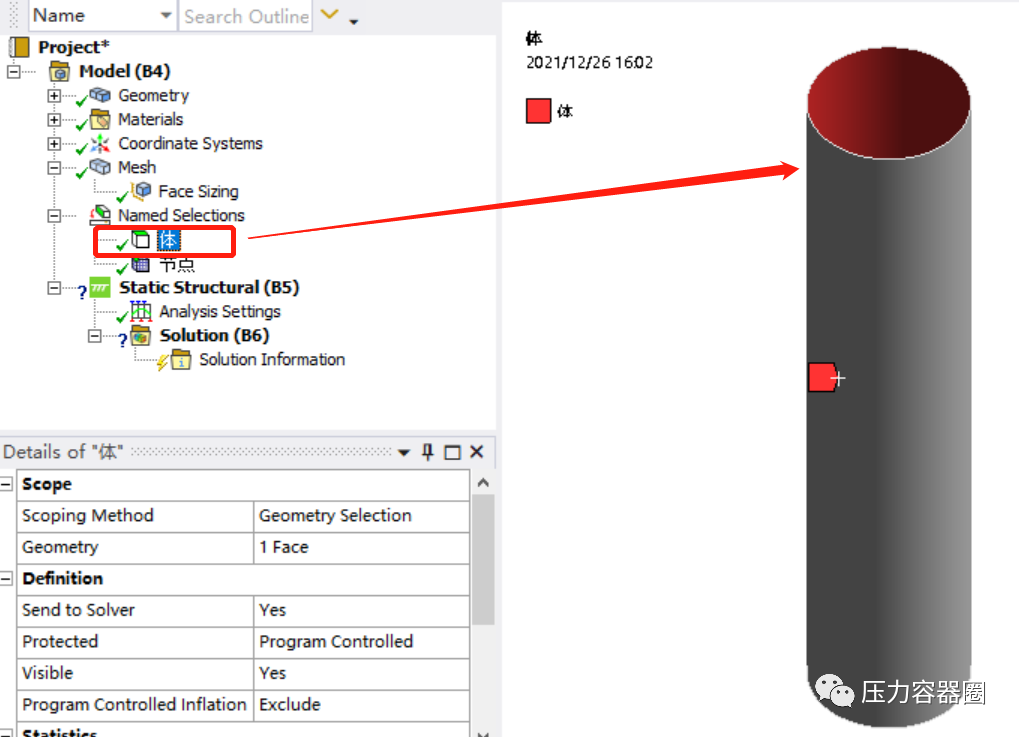The width and height of the screenshot is (1019, 737).
Task: Collapse the Definition section in Details
Action: [6, 578]
